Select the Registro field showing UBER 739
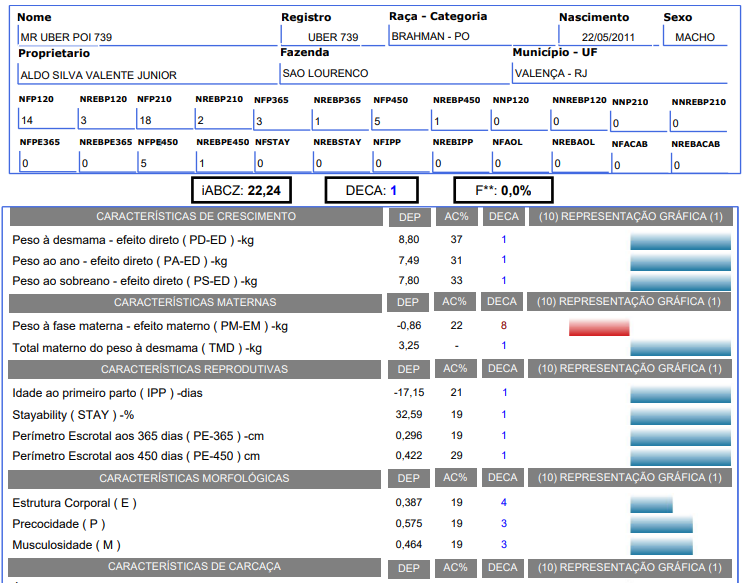The height and width of the screenshot is (583, 743). pyautogui.click(x=331, y=37)
